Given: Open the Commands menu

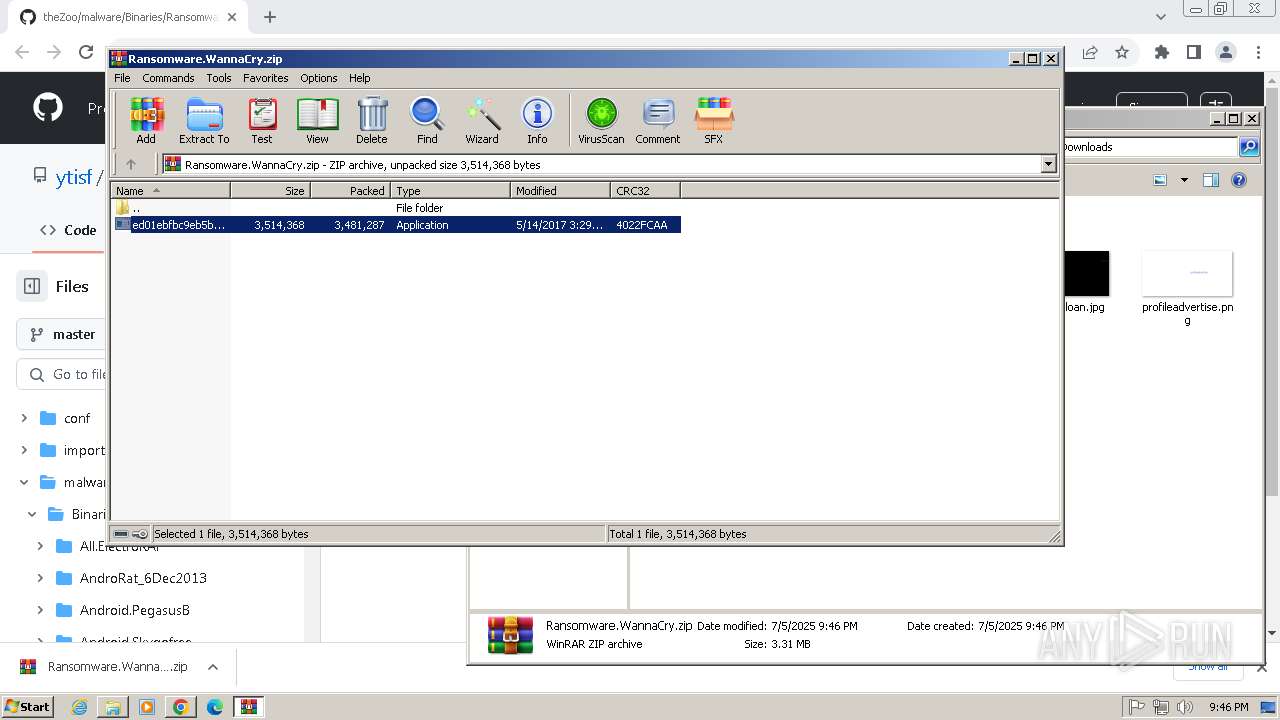Looking at the screenshot, I should [x=168, y=78].
